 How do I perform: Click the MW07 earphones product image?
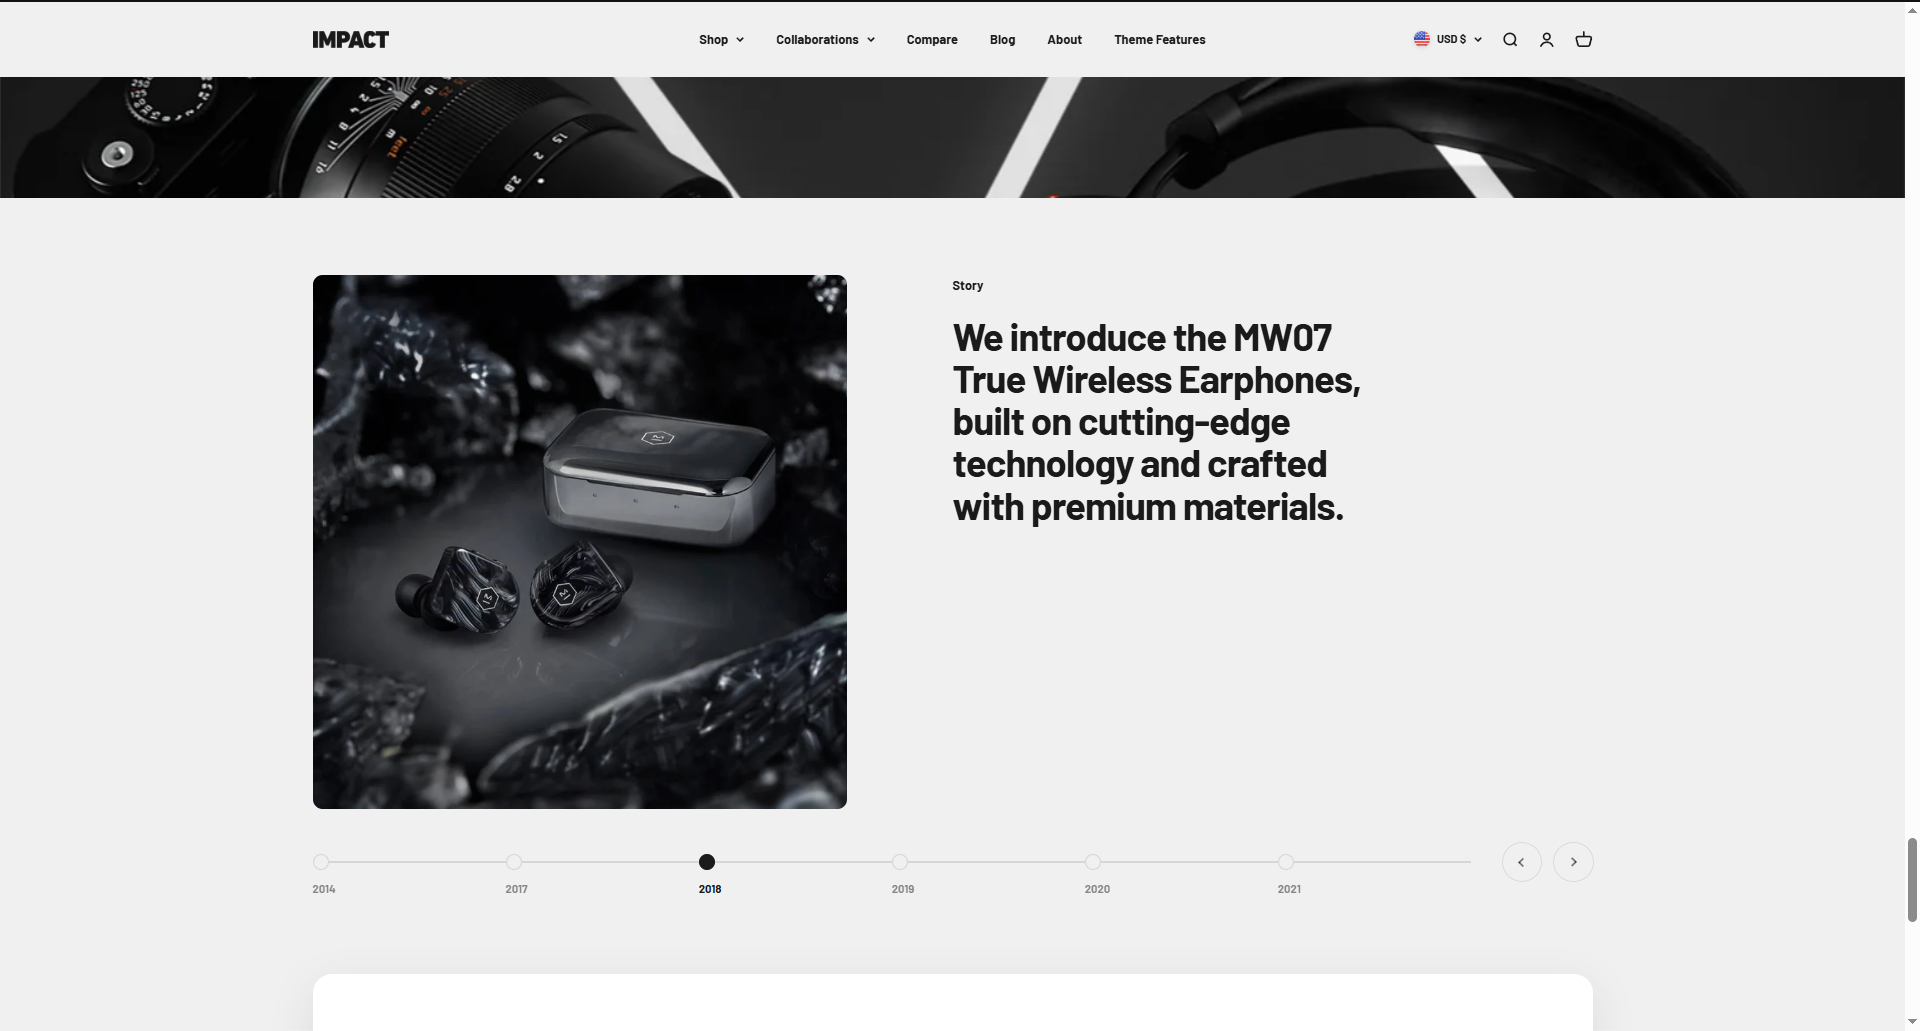pos(580,542)
